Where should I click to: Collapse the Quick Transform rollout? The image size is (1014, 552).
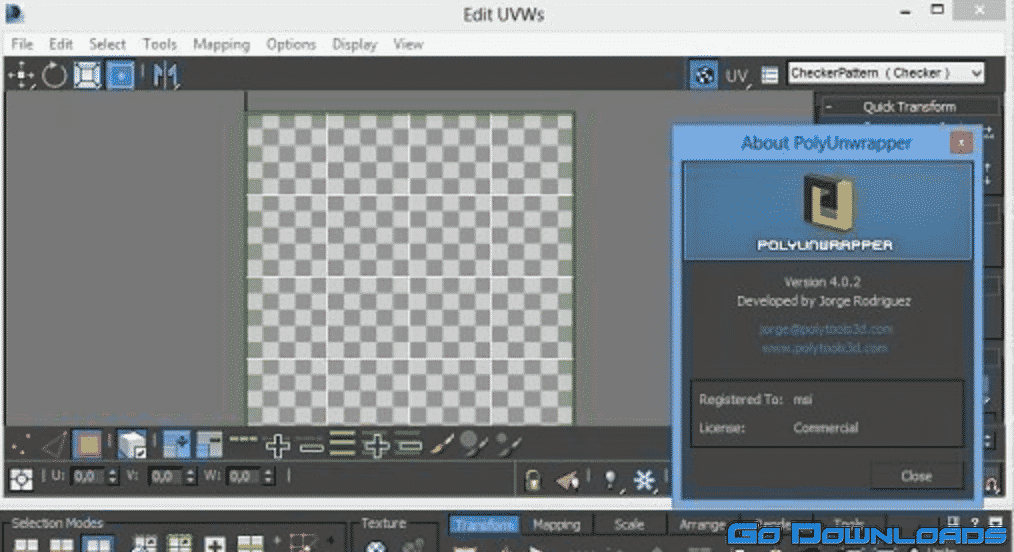point(830,107)
